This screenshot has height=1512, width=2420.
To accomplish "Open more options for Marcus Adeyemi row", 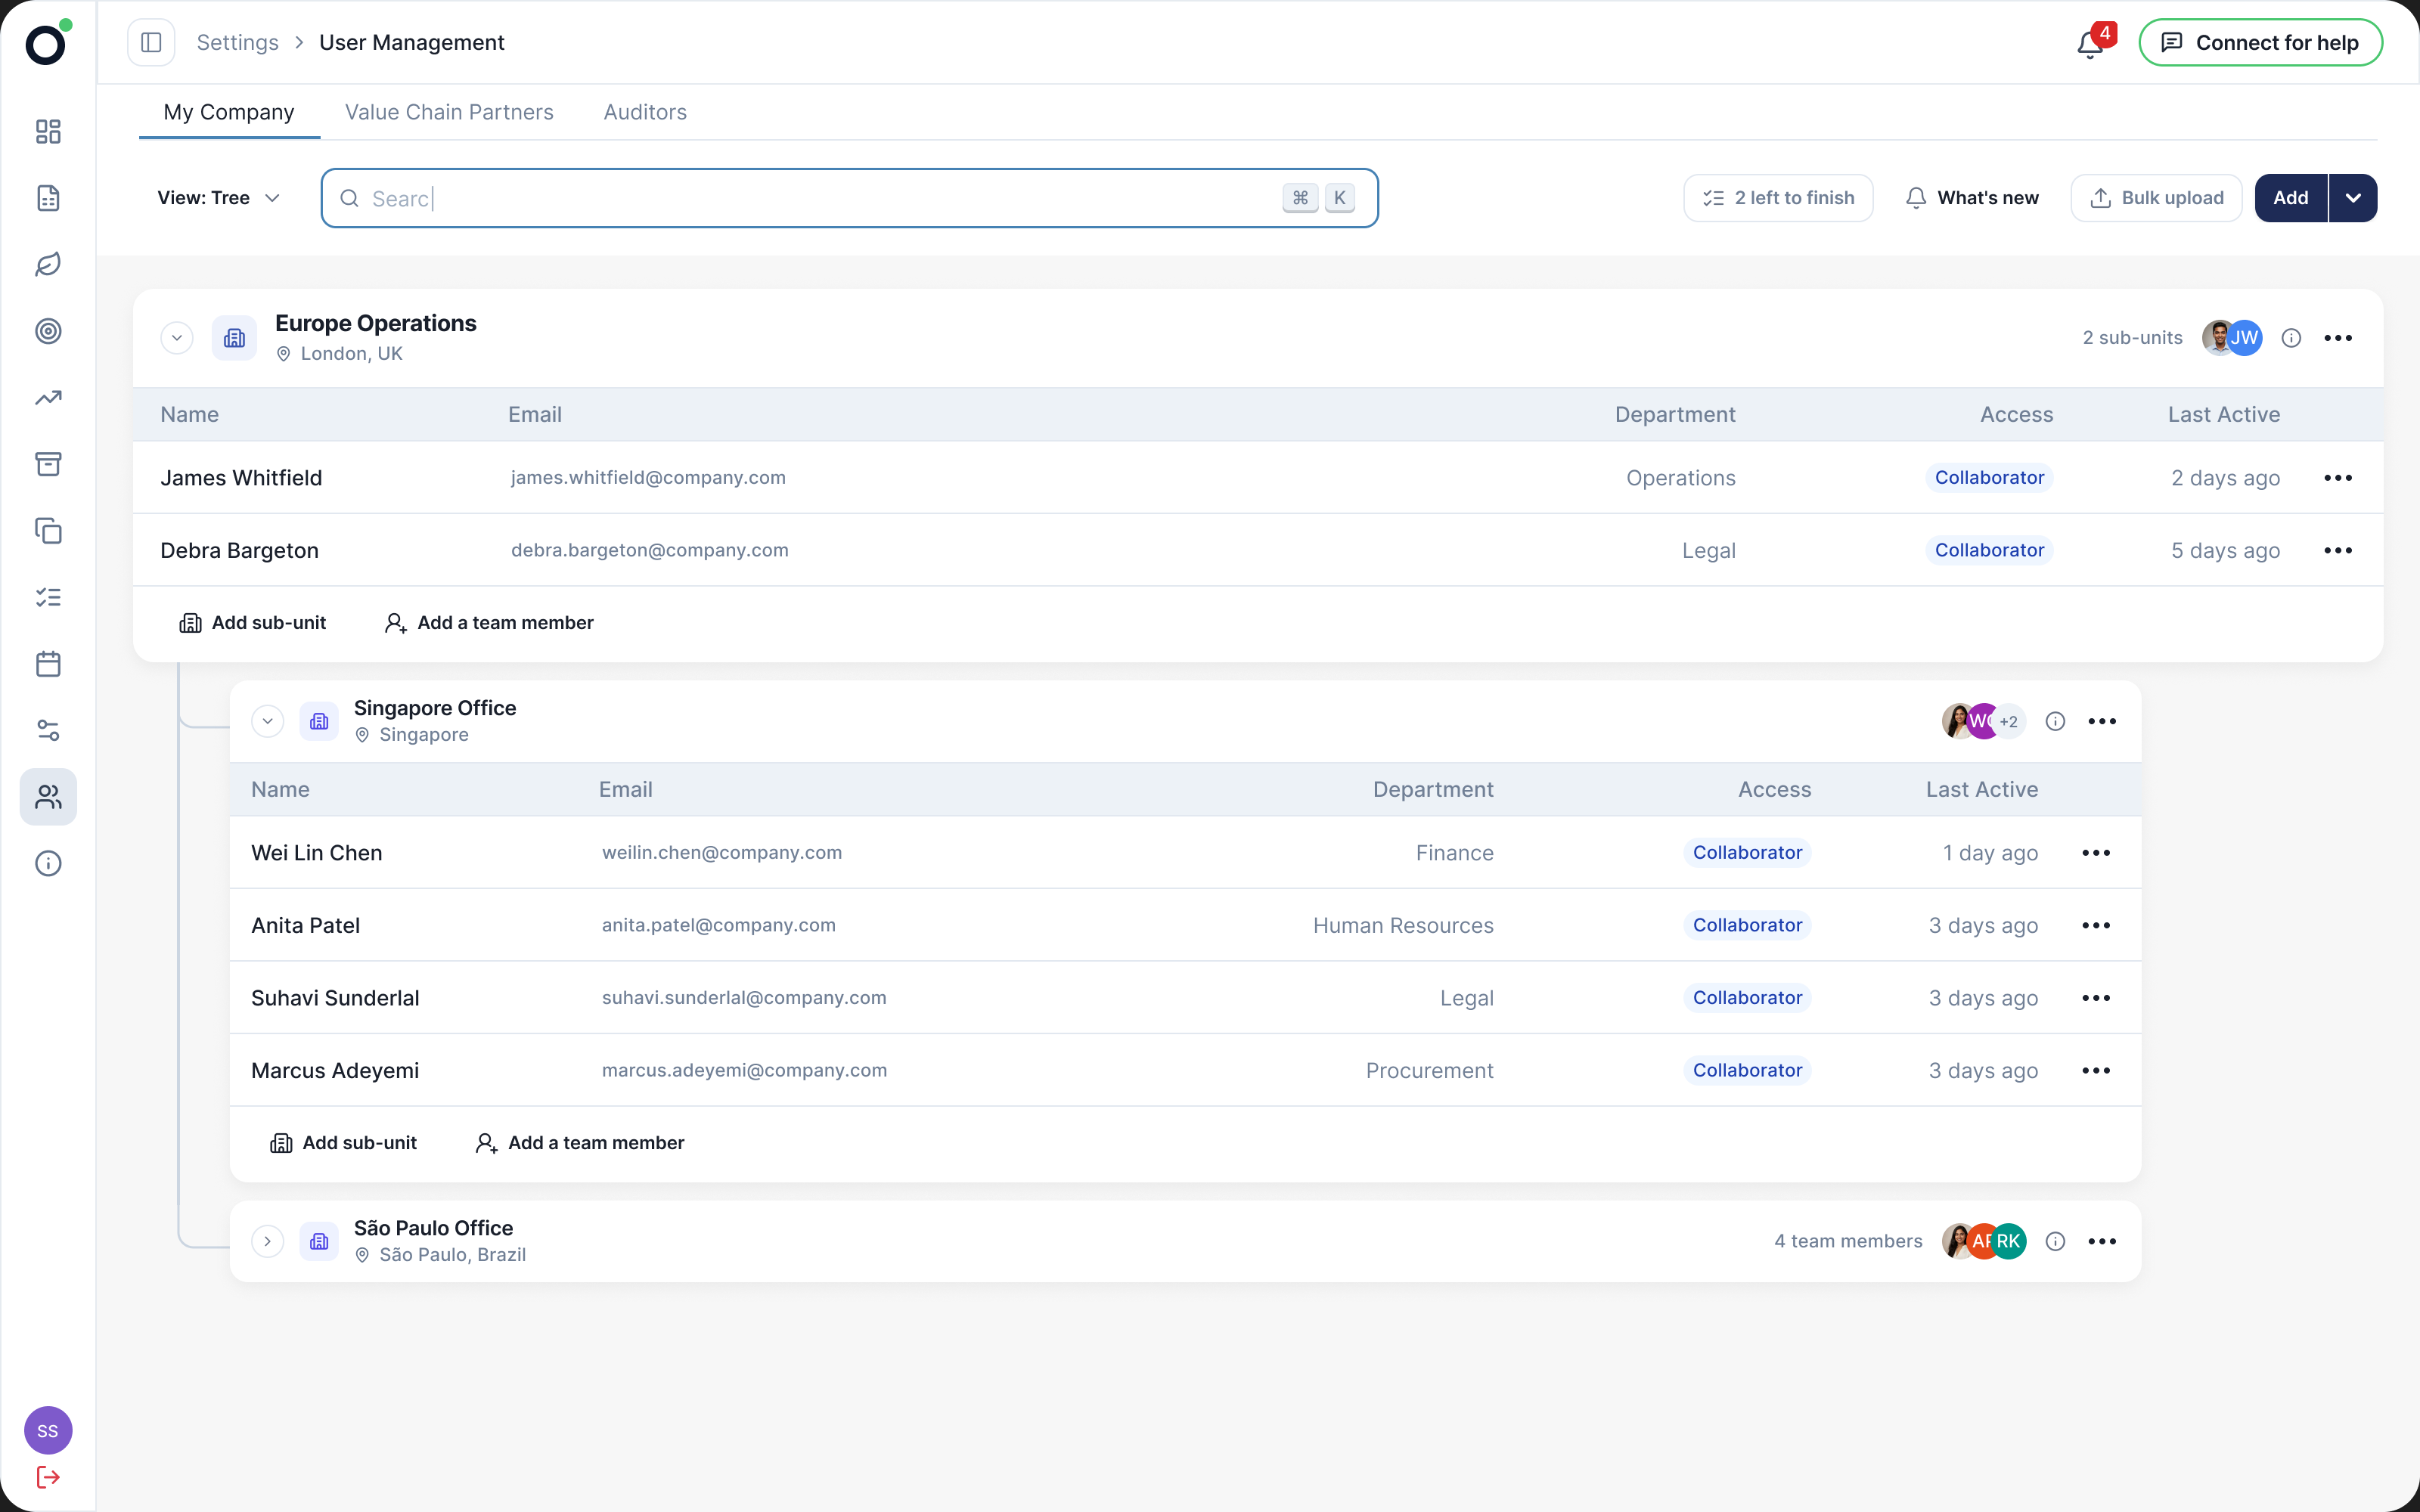I will [2096, 1070].
